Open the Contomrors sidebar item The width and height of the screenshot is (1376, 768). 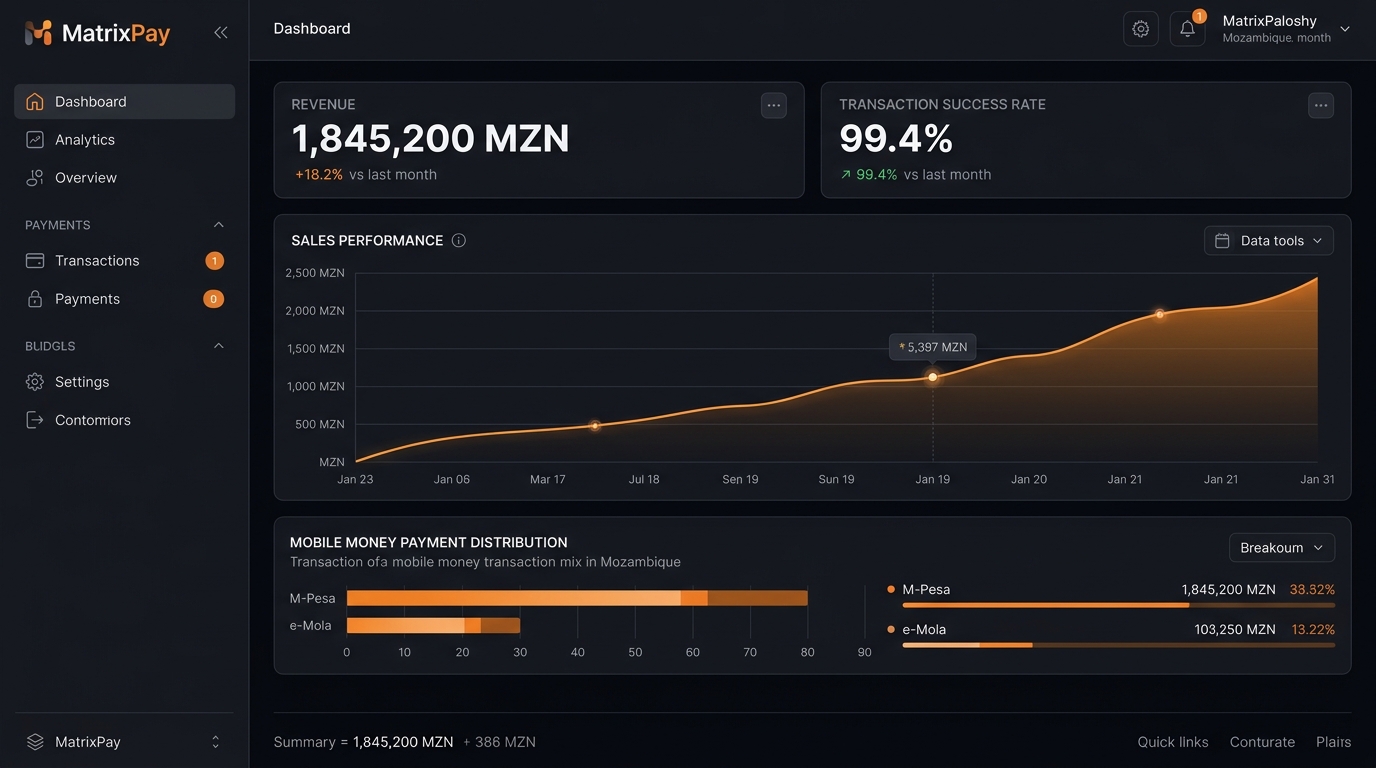pyautogui.click(x=124, y=420)
